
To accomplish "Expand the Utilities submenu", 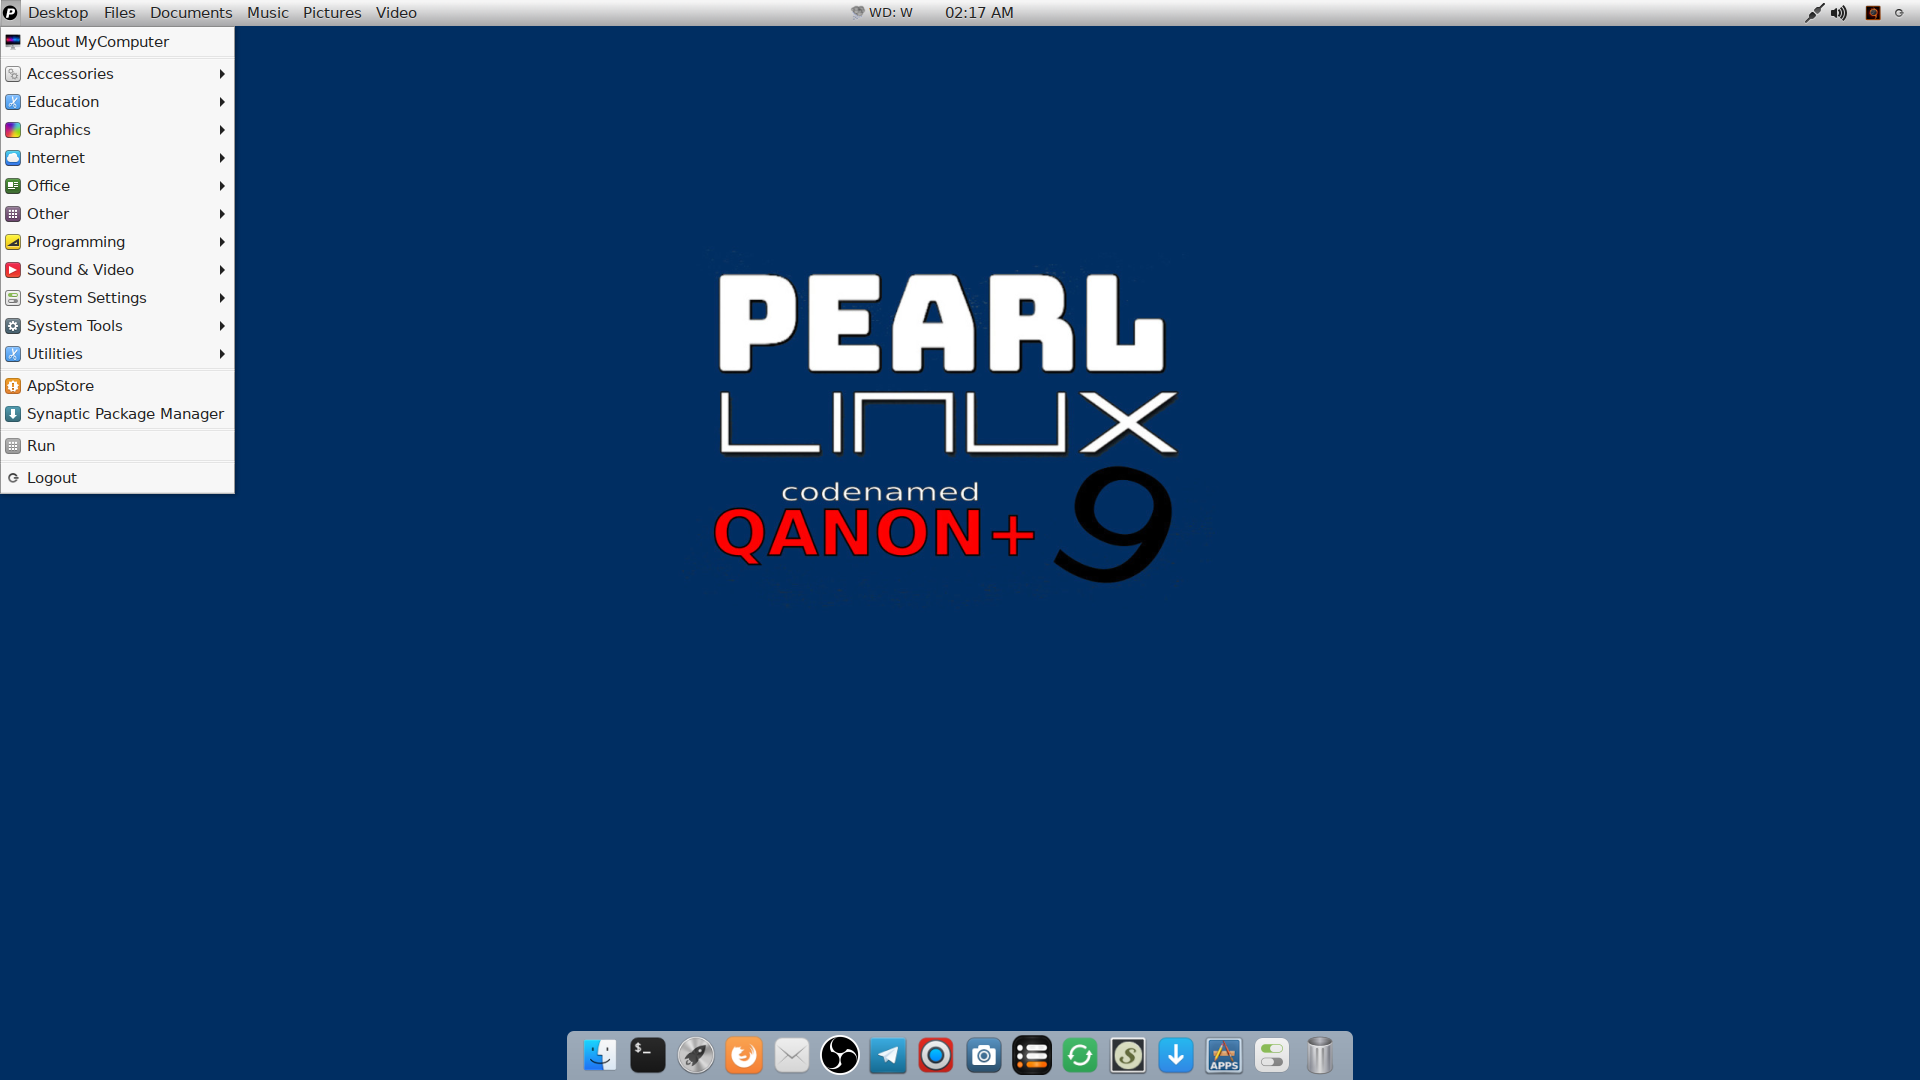I will [x=117, y=354].
